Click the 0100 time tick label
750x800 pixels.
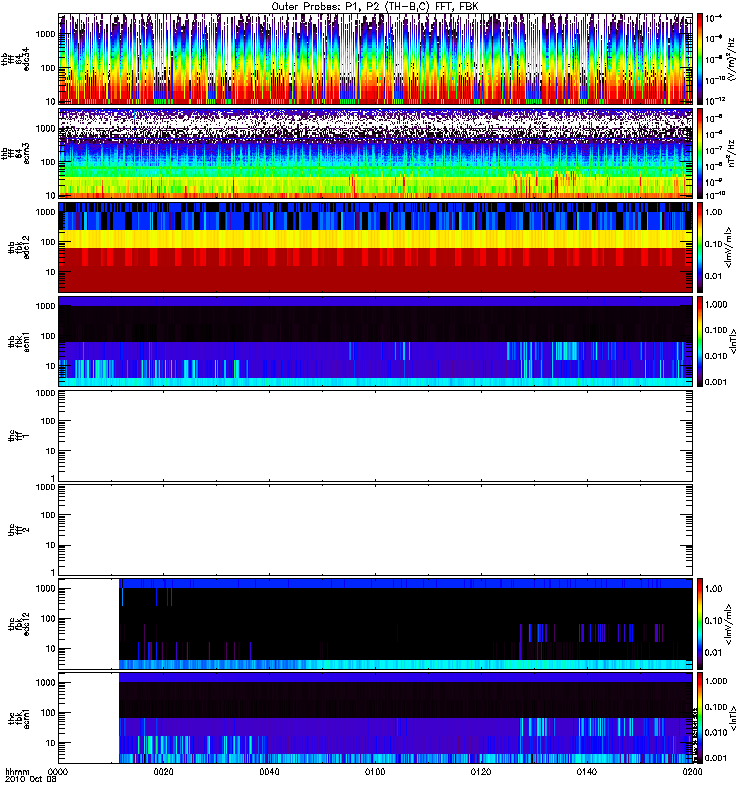(375, 771)
